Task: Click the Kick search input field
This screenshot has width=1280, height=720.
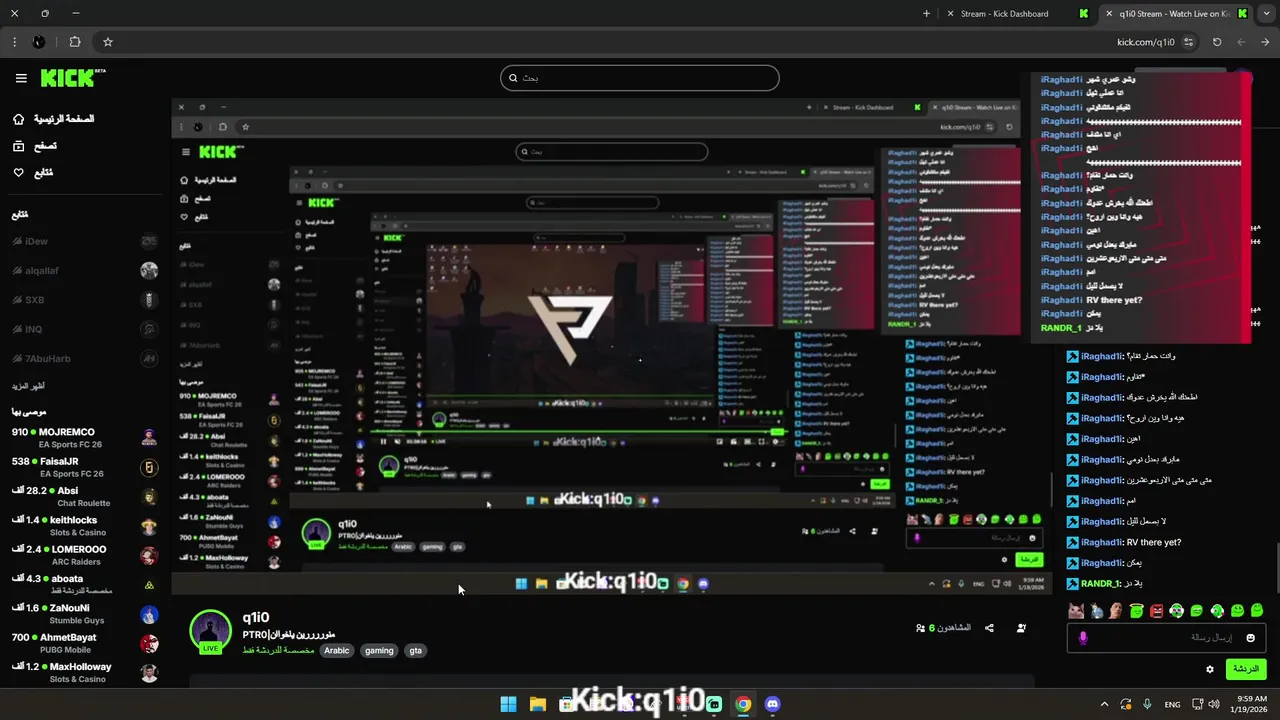Action: point(640,78)
